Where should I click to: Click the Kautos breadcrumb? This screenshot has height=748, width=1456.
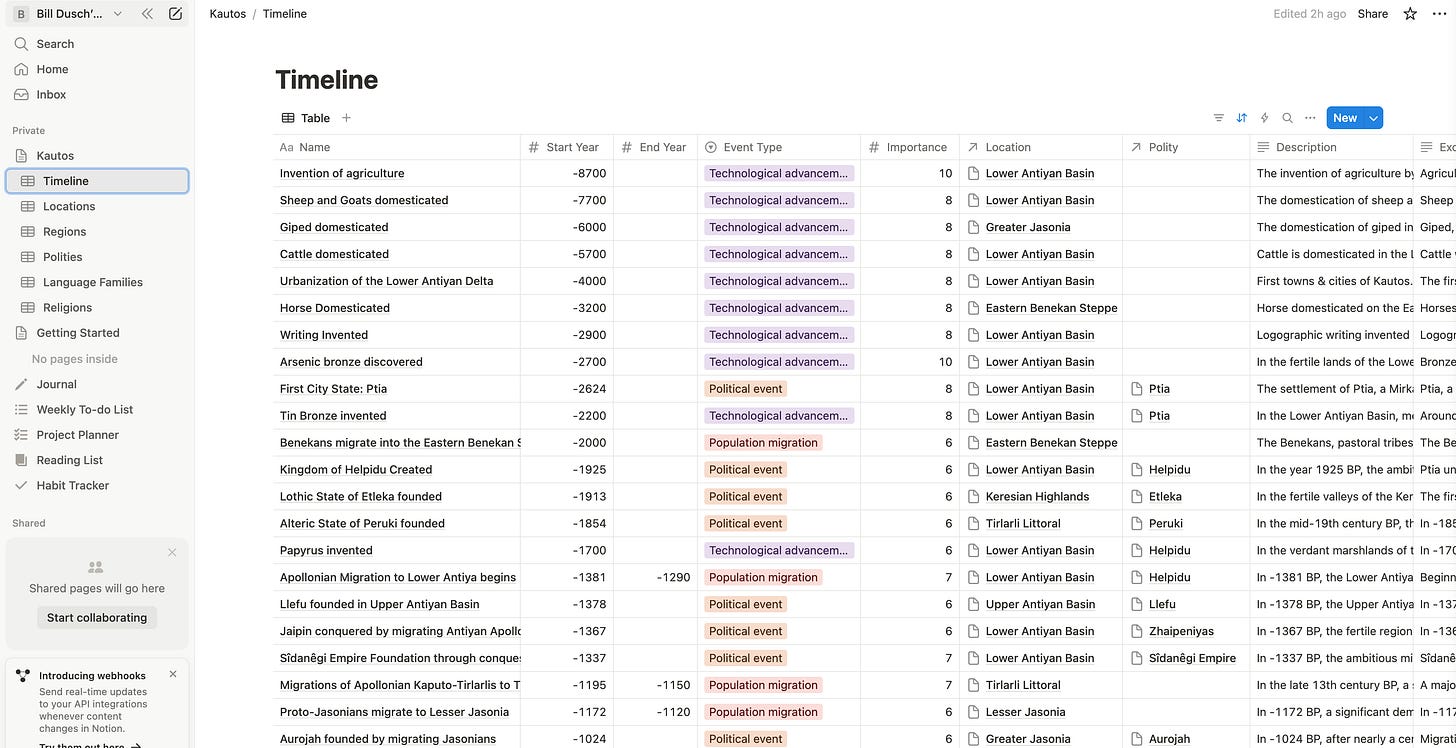(x=228, y=14)
